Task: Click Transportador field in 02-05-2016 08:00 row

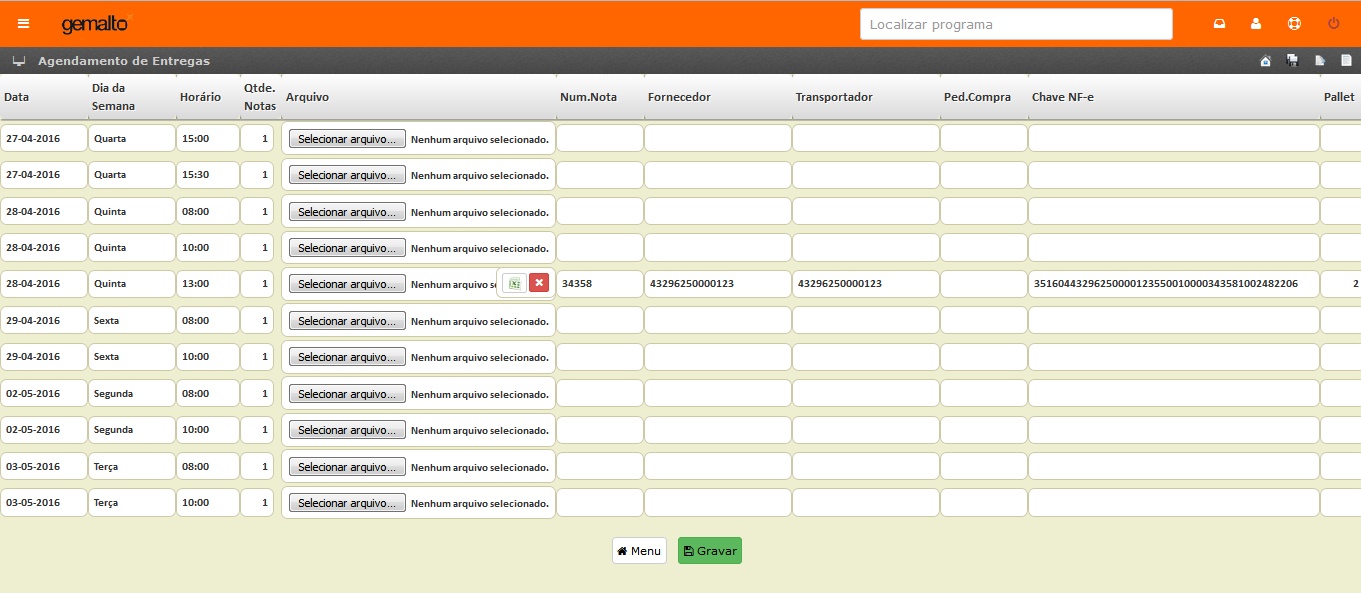Action: (x=865, y=394)
